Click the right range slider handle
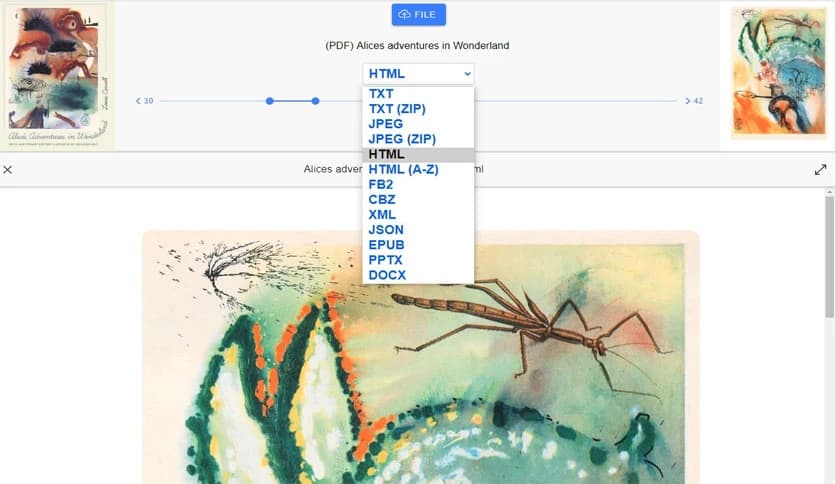 pos(316,101)
